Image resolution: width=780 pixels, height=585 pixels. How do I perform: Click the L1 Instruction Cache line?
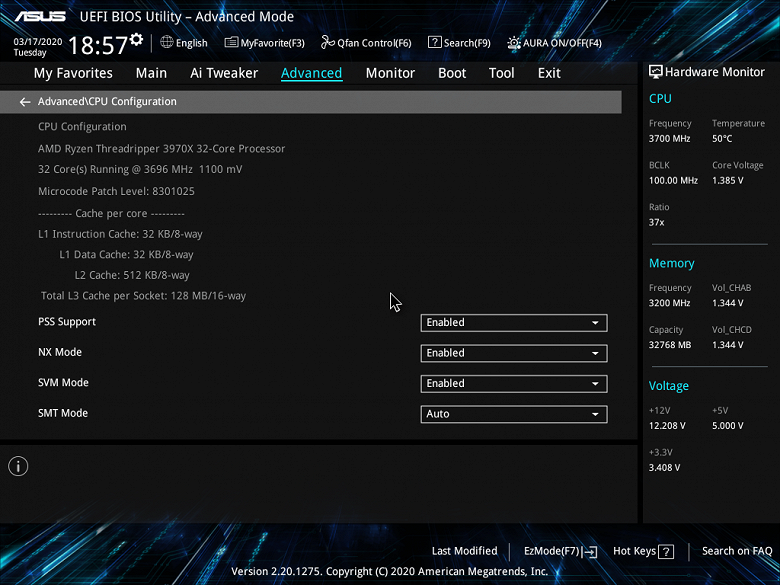pyautogui.click(x=120, y=234)
